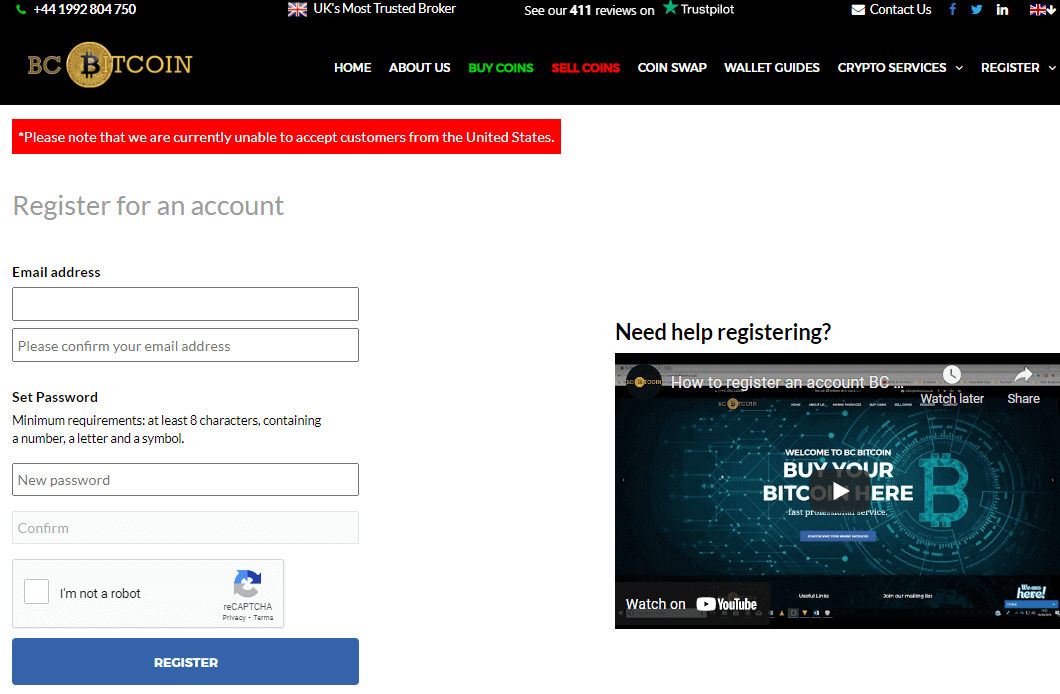Click the Minimum requirements password text
This screenshot has height=694, width=1060.
166,429
